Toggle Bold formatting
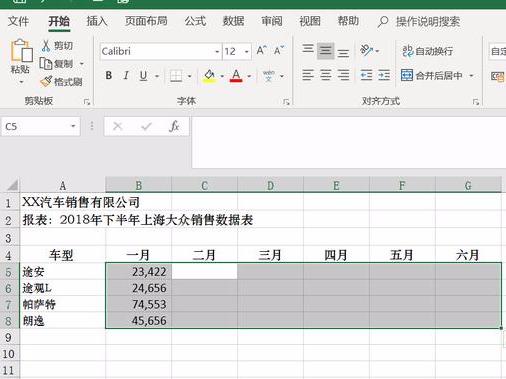This screenshot has height=379, width=506. [109, 76]
